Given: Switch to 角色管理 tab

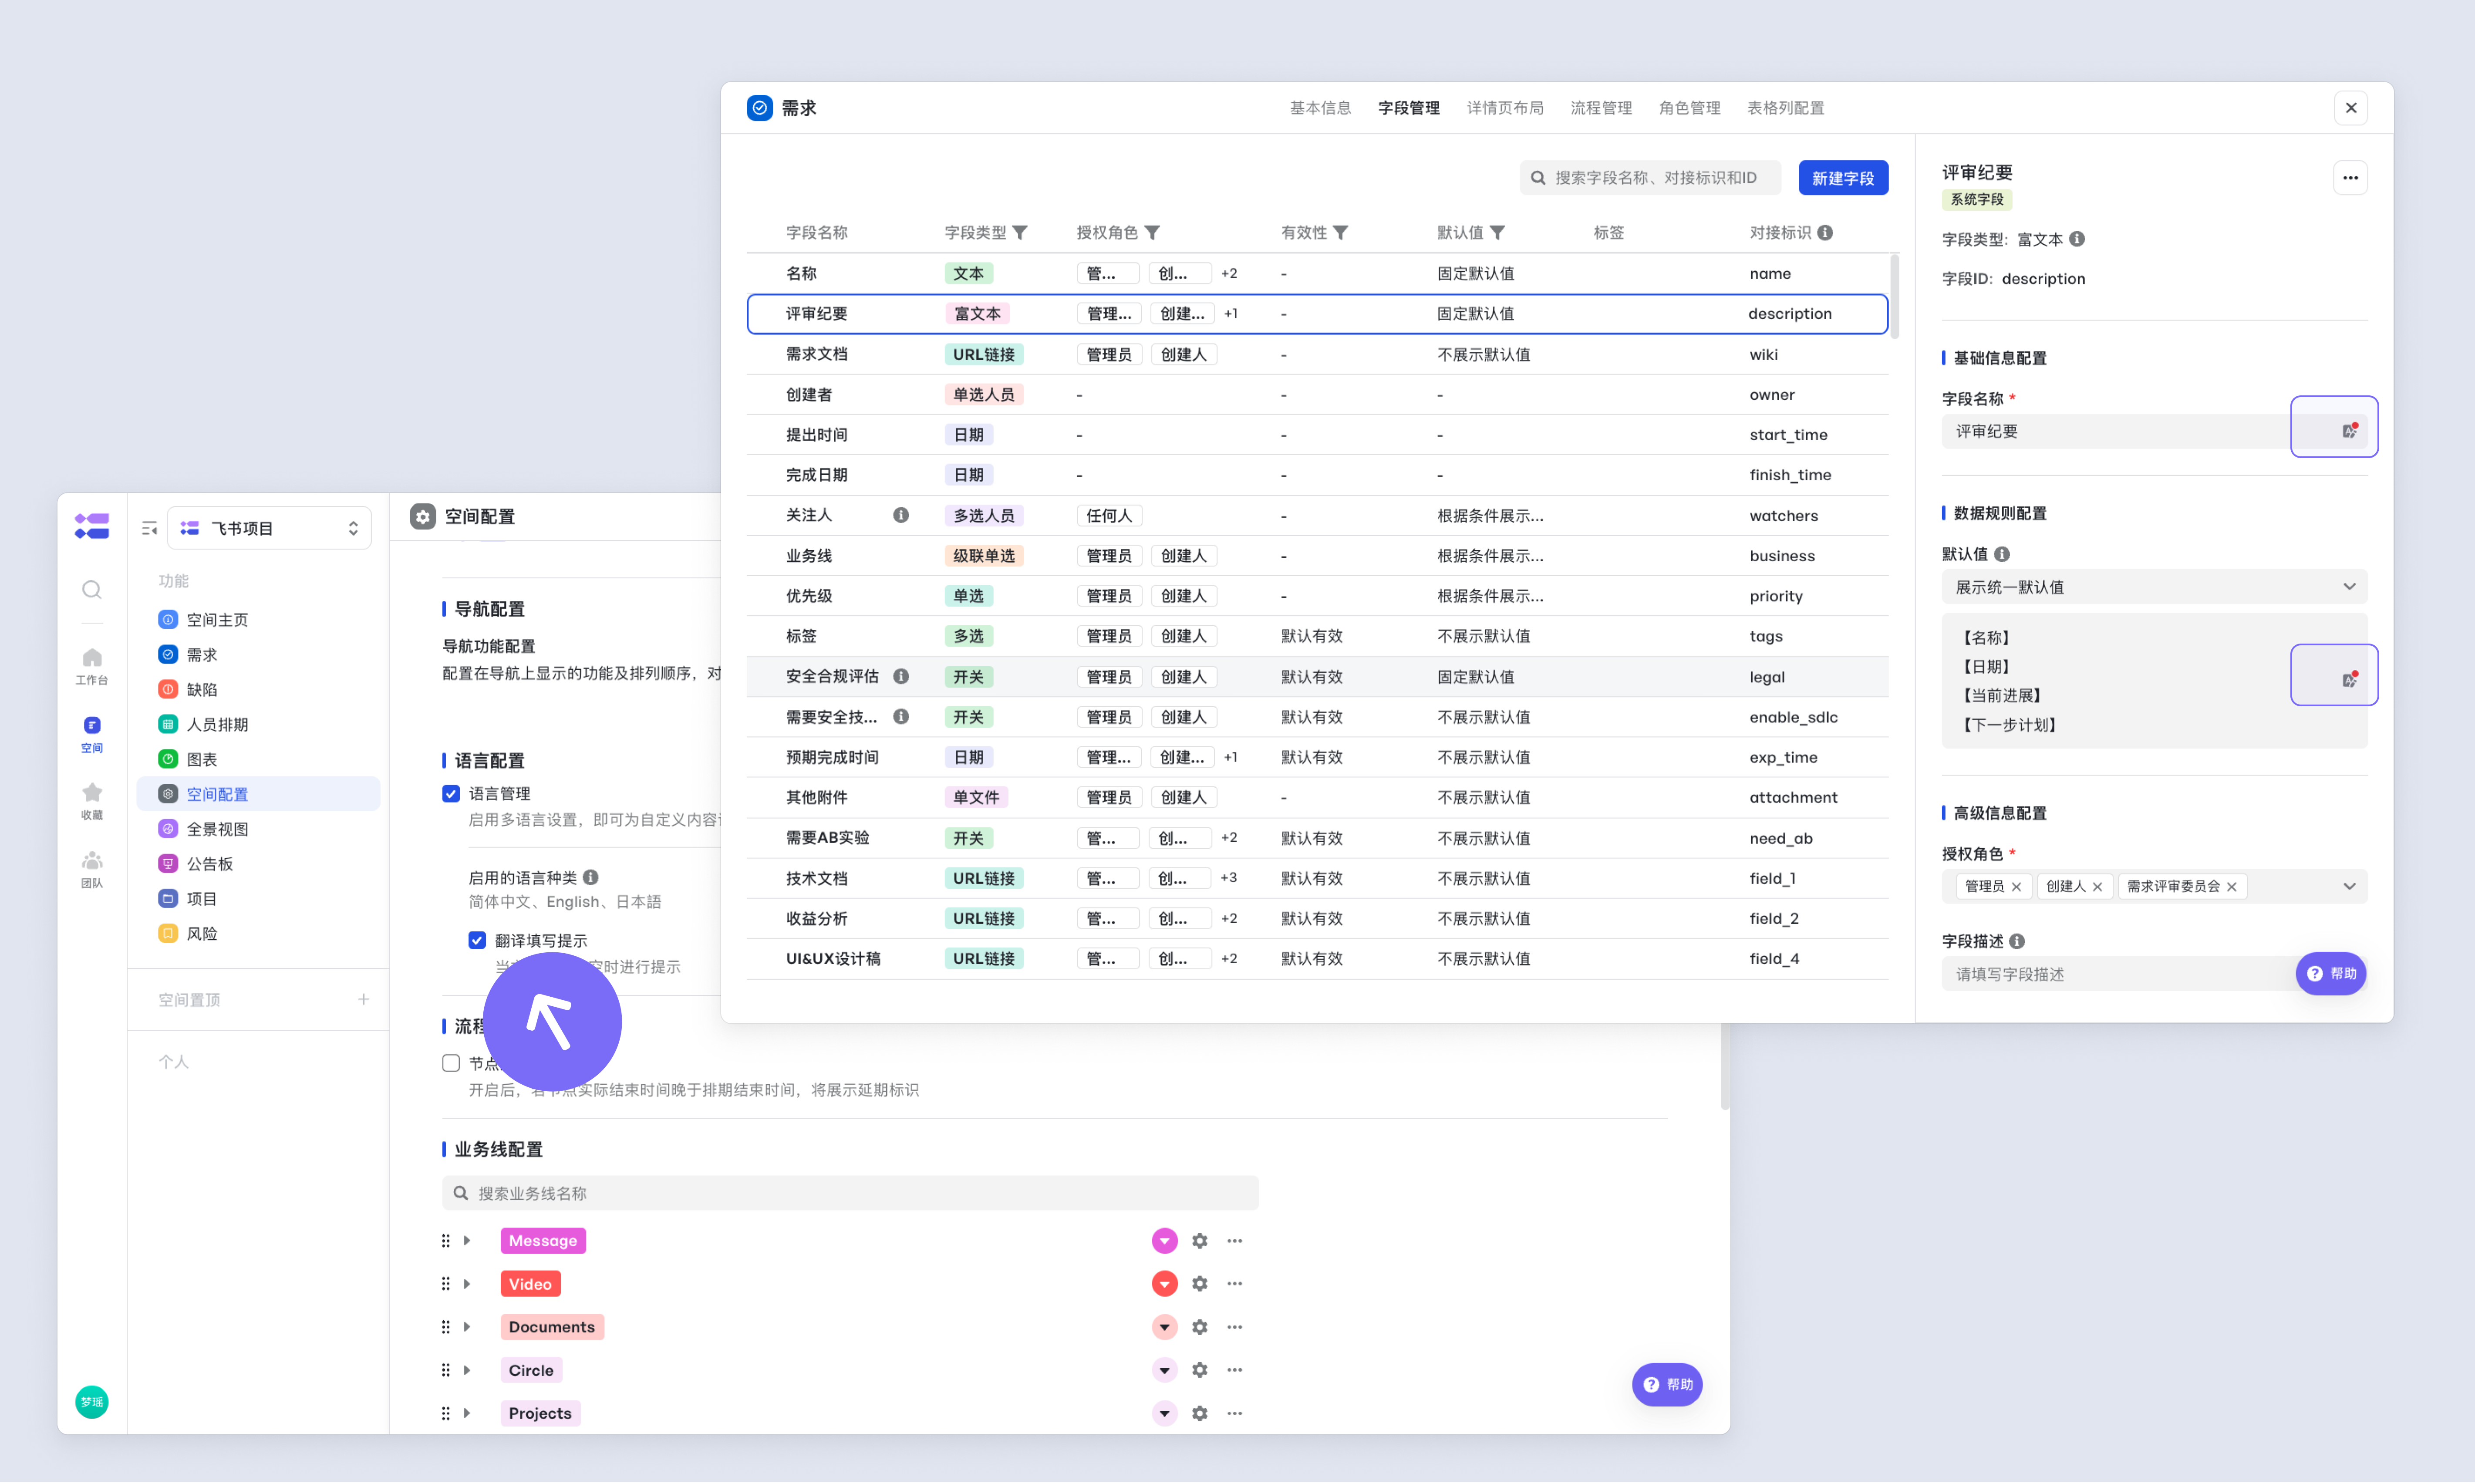Looking at the screenshot, I should pyautogui.click(x=1689, y=108).
